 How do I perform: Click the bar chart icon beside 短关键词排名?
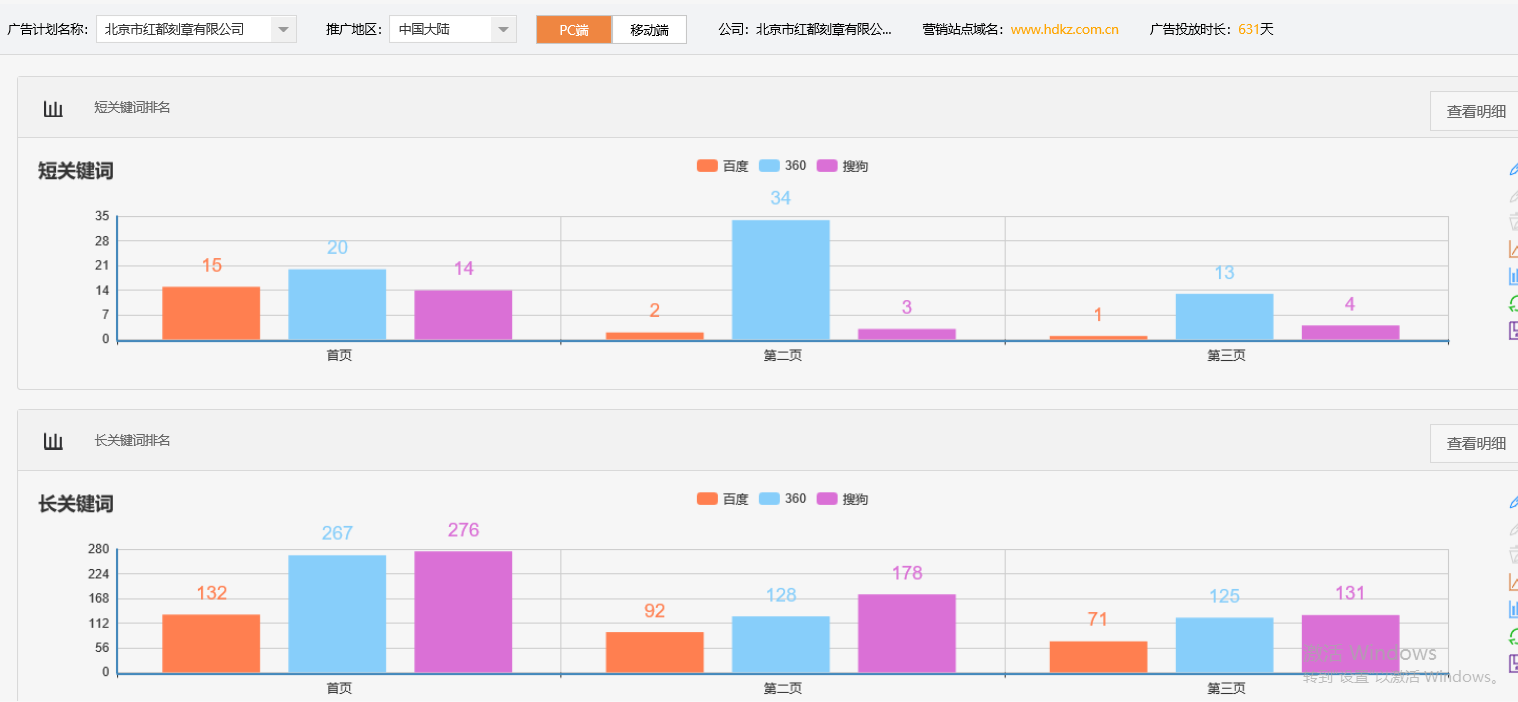click(53, 108)
